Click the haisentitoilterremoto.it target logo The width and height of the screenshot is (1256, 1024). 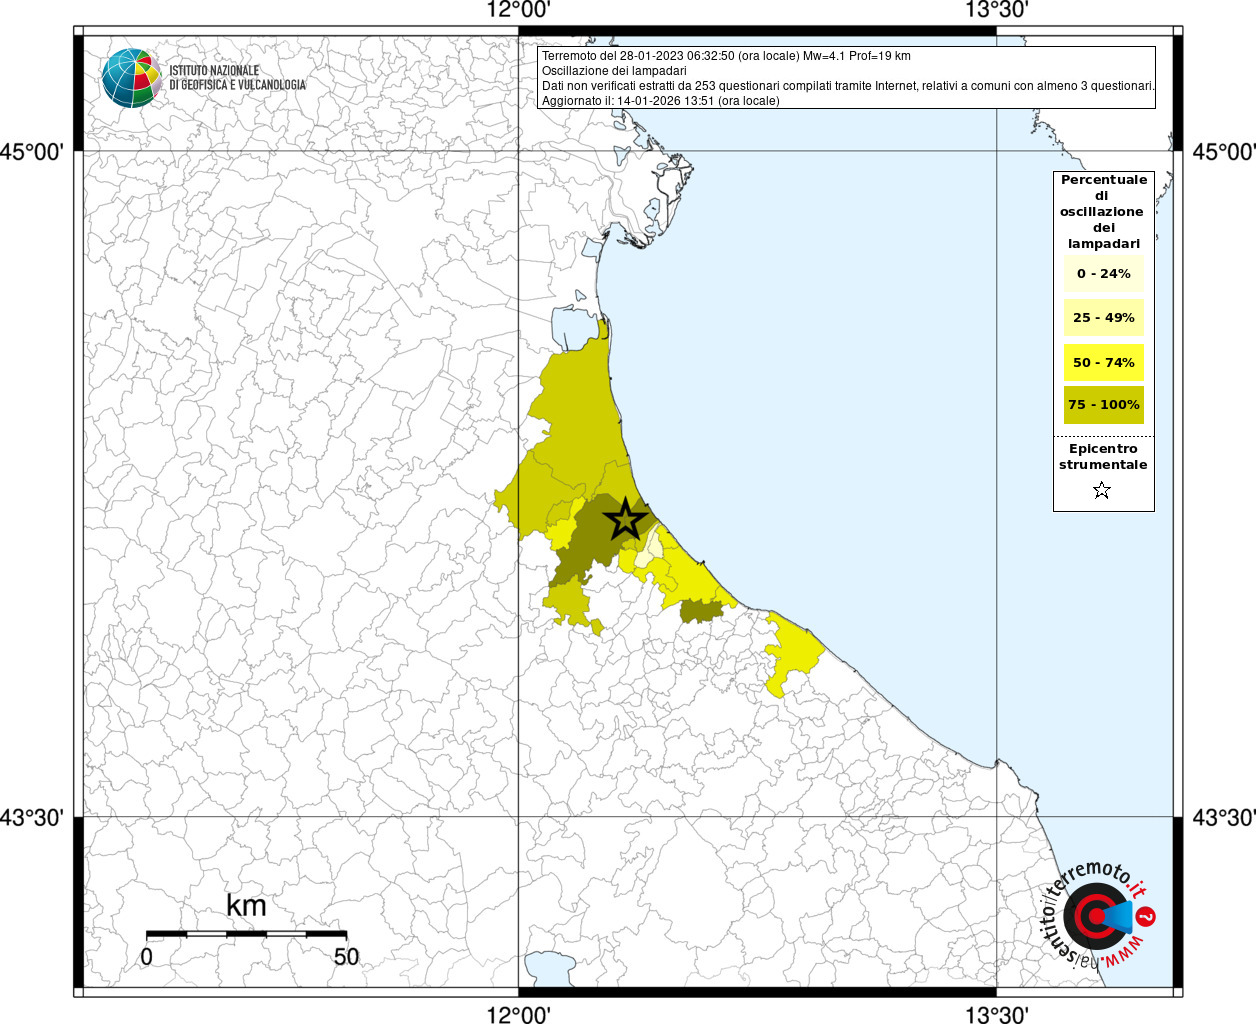pos(1093,916)
